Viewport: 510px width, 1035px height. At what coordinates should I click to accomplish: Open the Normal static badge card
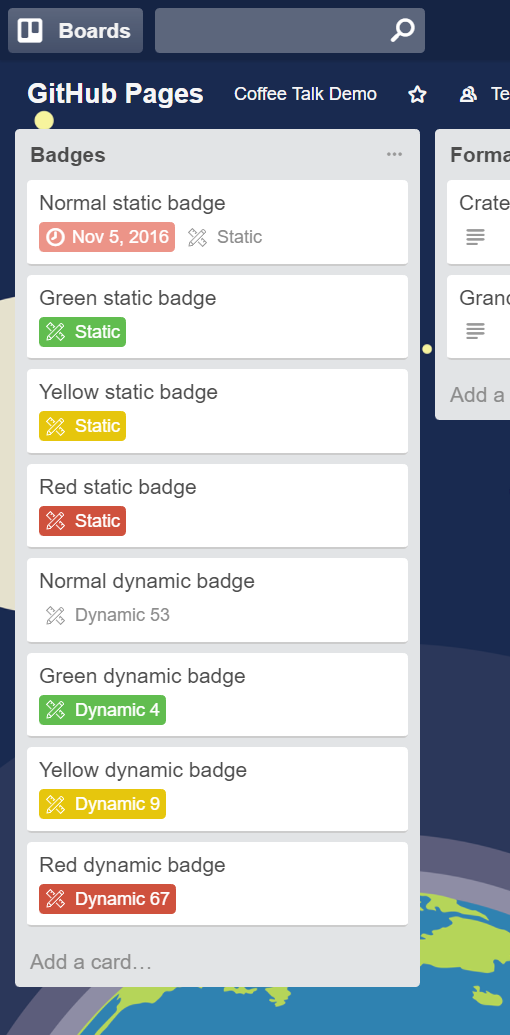coord(217,222)
